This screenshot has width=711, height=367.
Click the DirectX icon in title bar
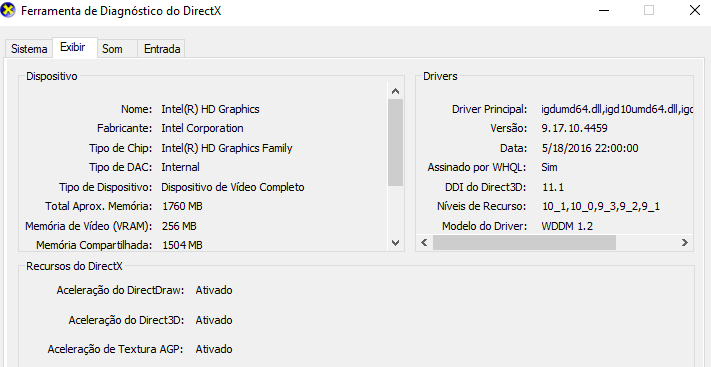[8, 10]
